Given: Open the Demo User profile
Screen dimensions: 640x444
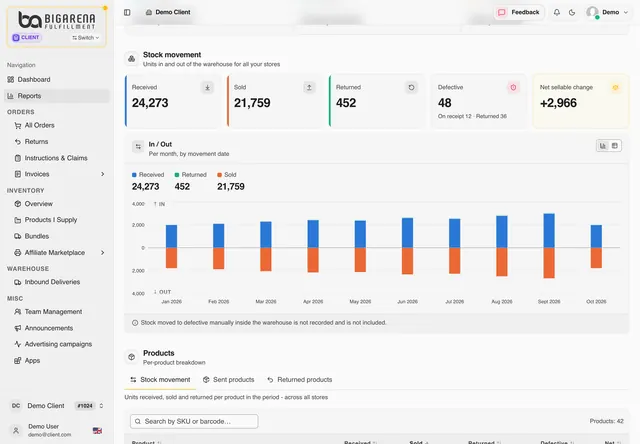Looking at the screenshot, I should [49, 430].
